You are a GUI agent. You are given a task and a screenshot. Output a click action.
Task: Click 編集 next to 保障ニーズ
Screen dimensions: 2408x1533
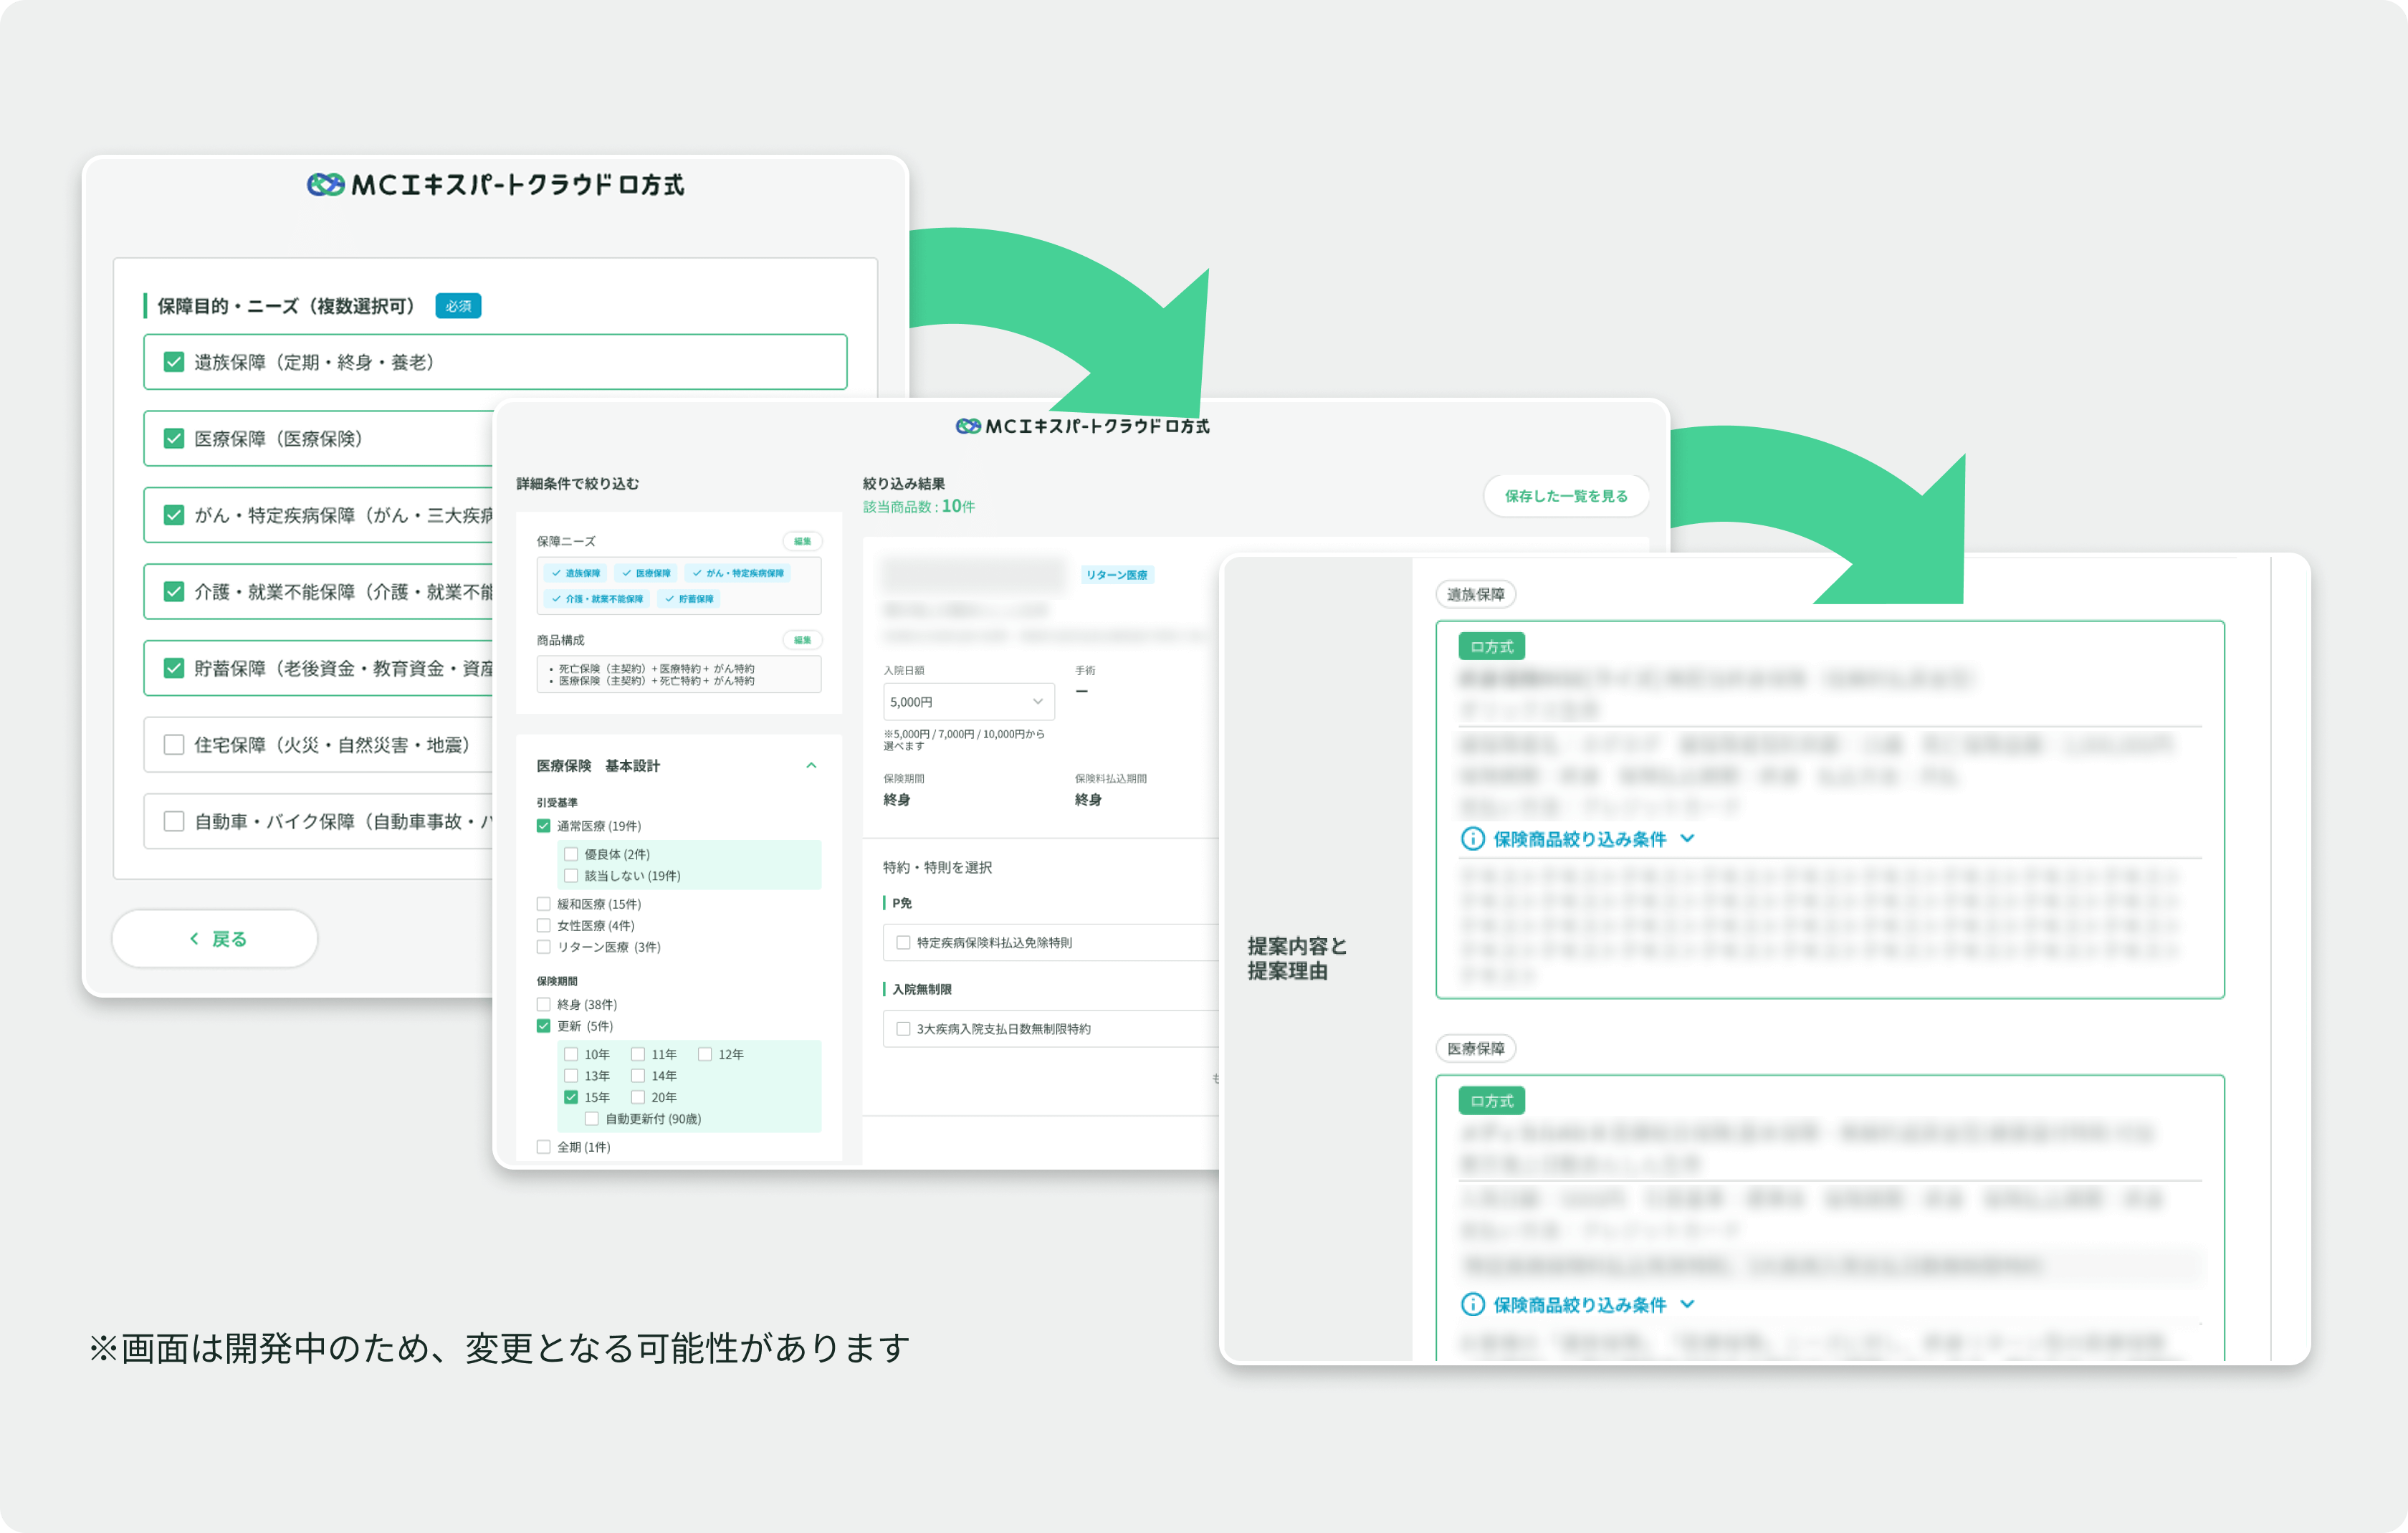[803, 540]
